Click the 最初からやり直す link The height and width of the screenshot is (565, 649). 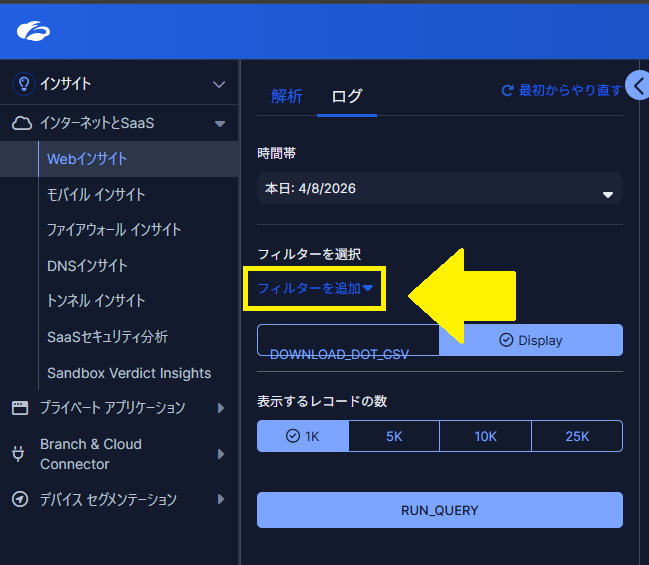pos(570,90)
